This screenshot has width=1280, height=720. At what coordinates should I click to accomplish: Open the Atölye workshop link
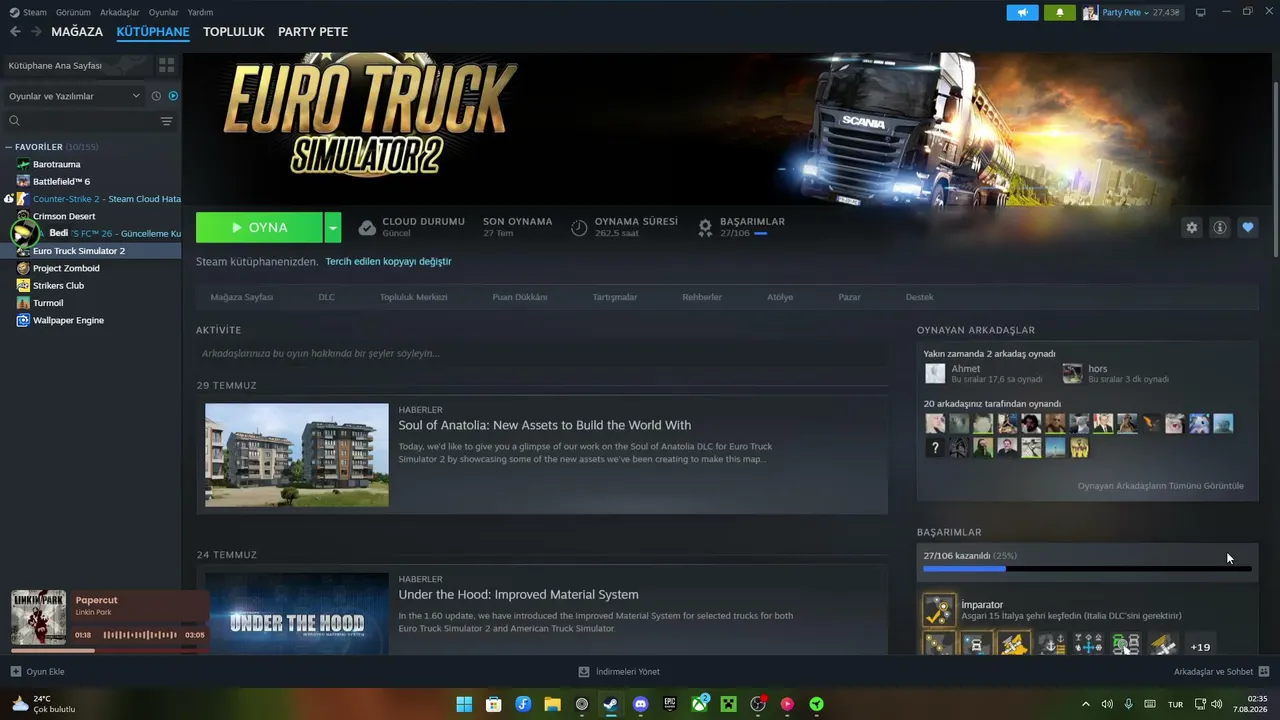[x=780, y=297]
